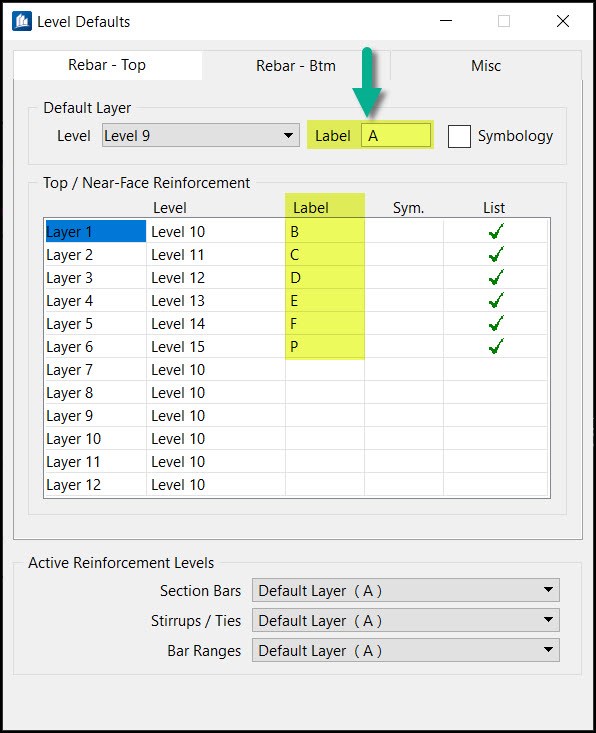This screenshot has height=733, width=596.
Task: Expand the Section Bars dropdown
Action: coord(406,590)
